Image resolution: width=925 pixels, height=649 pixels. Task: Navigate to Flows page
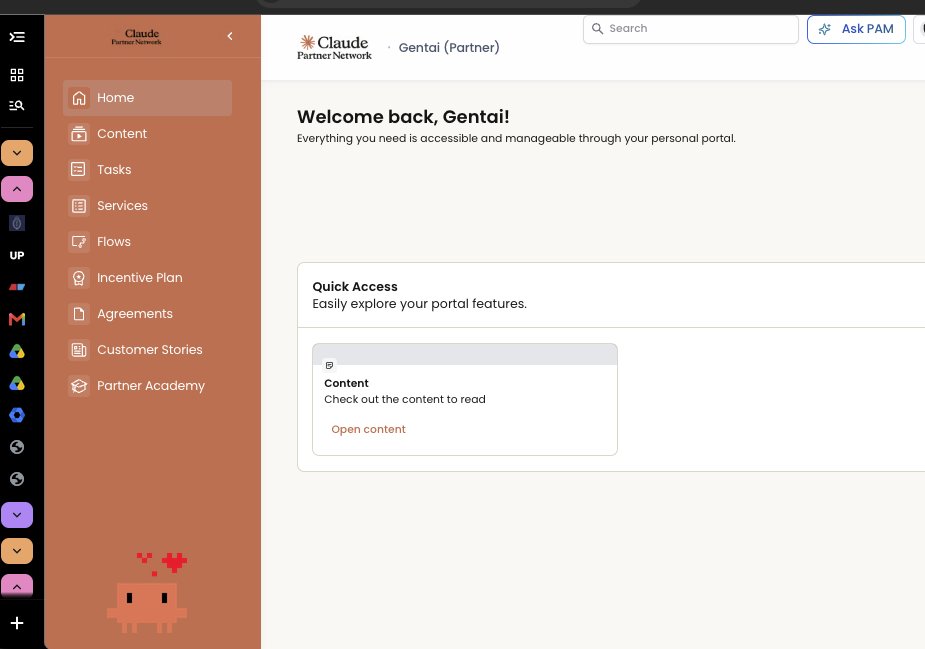[x=147, y=242]
